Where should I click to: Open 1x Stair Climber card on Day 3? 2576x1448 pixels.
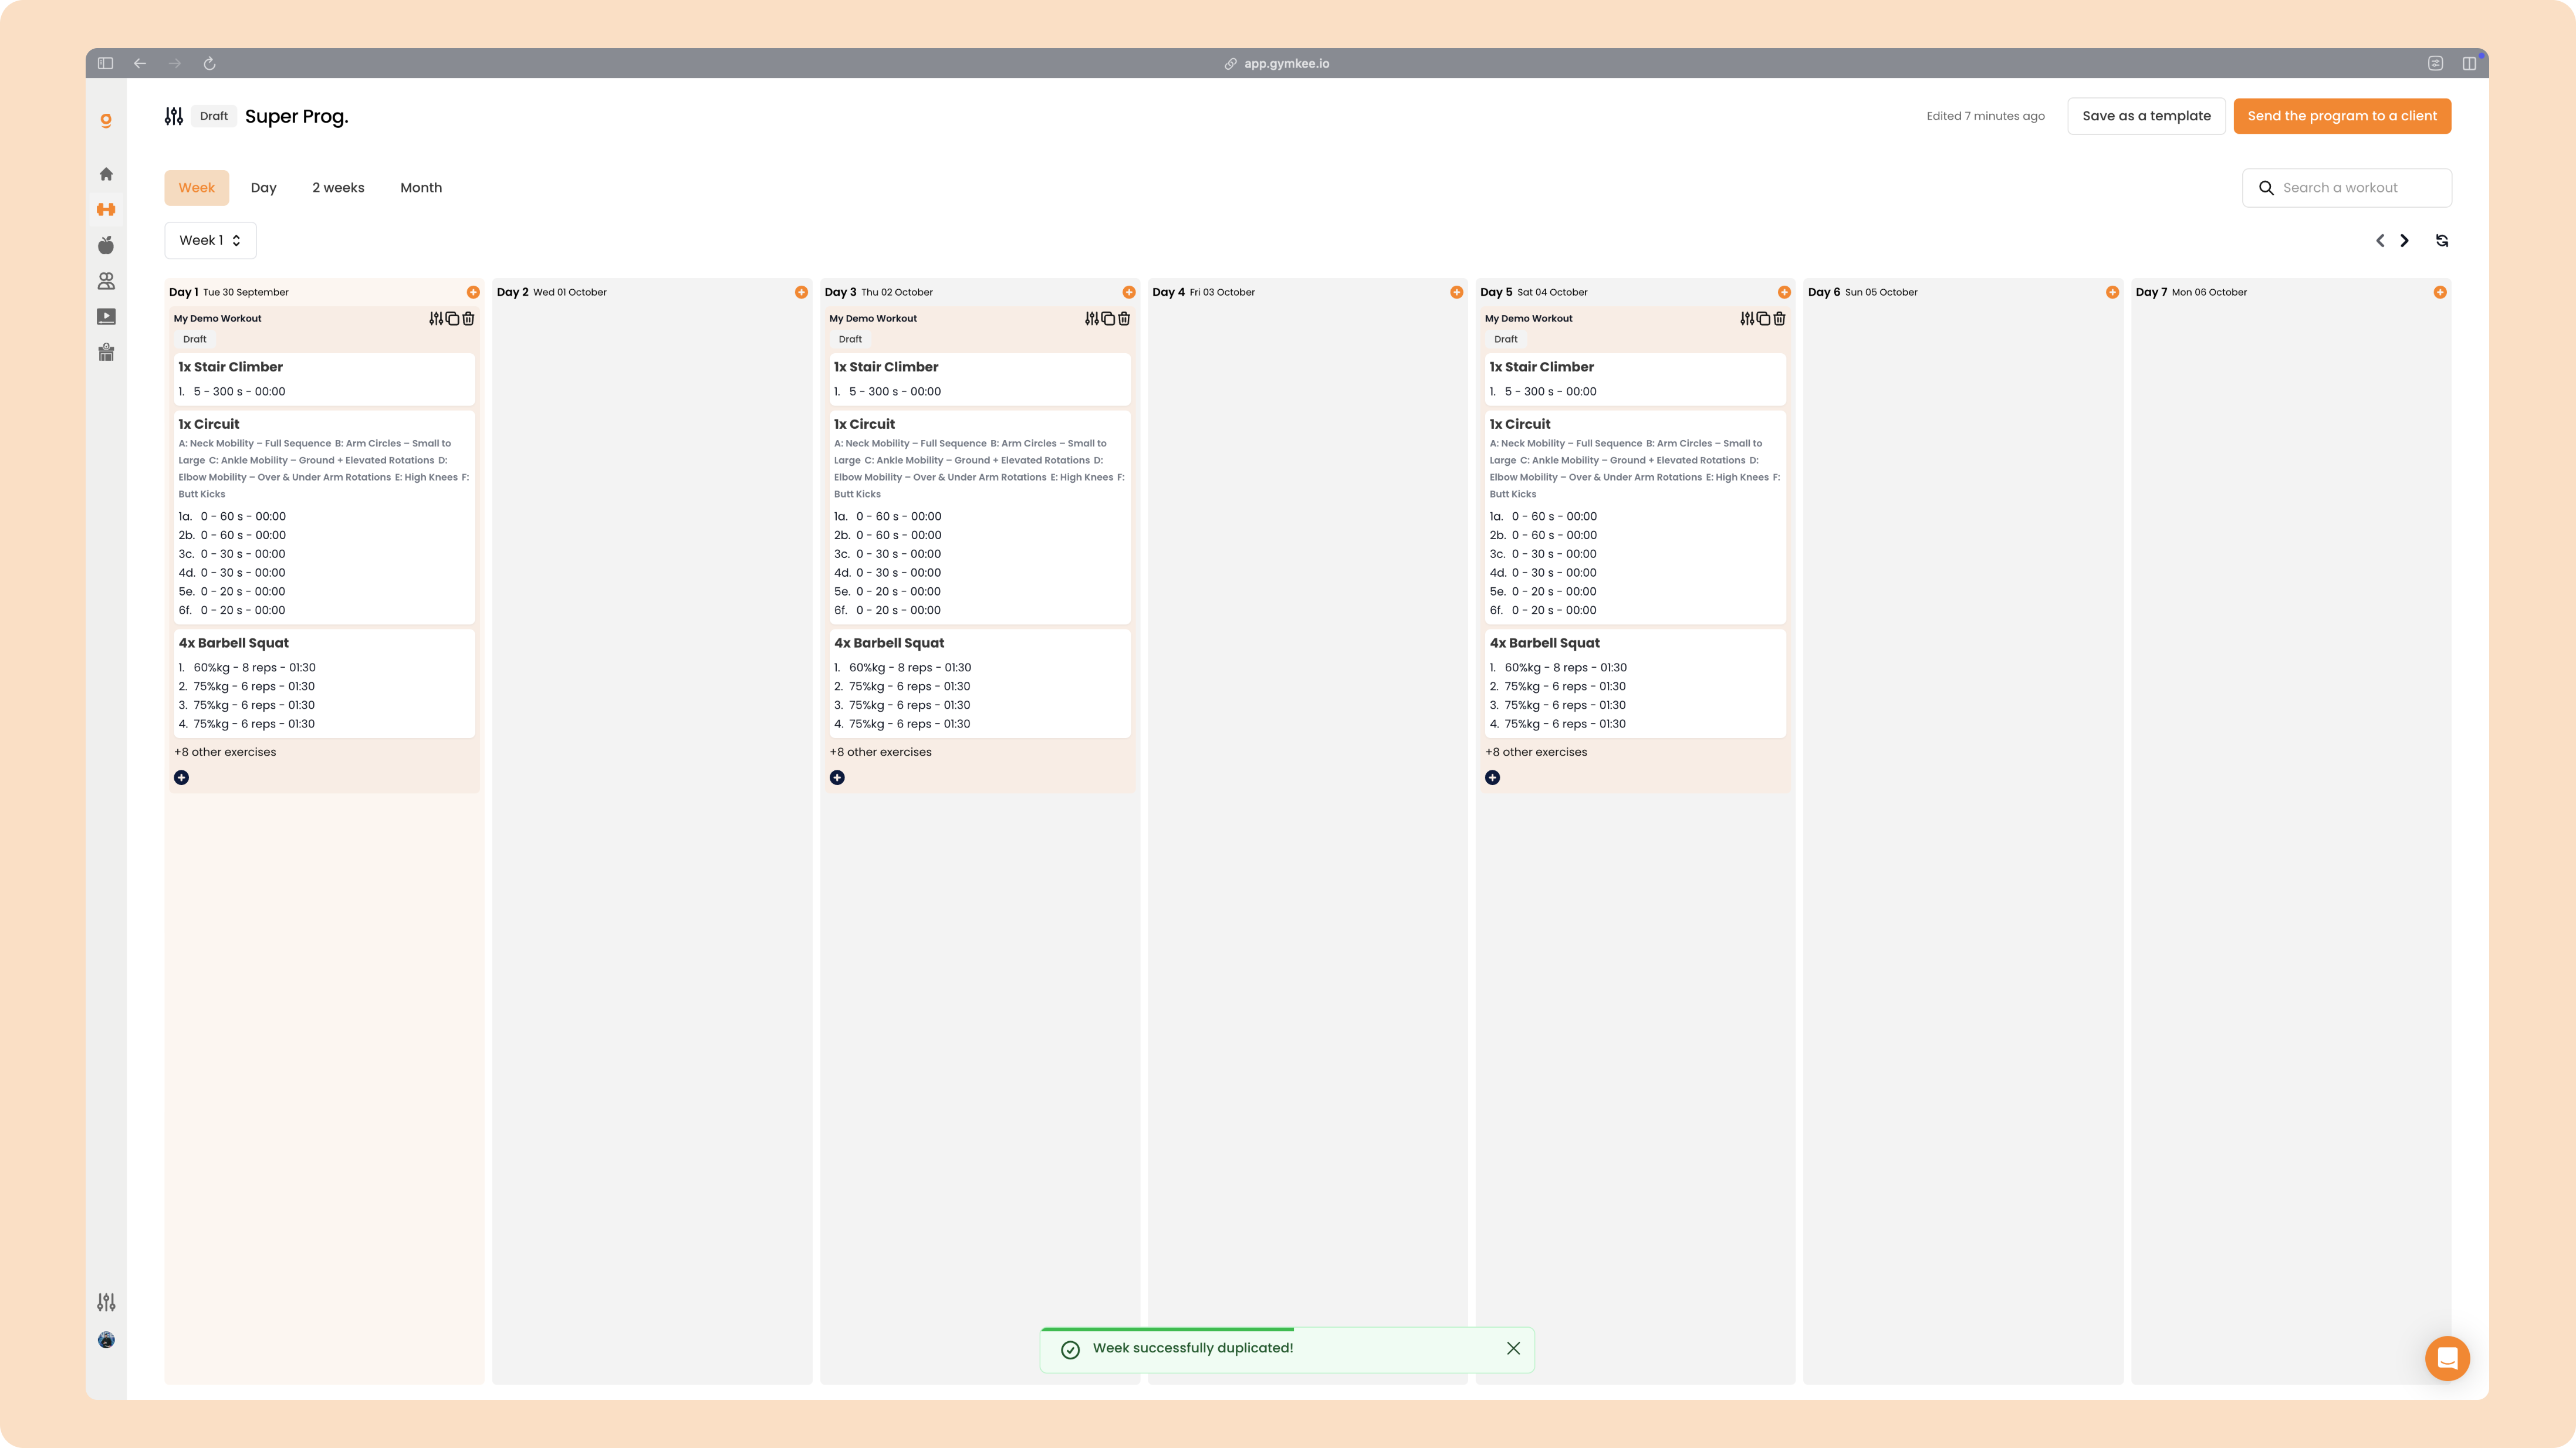(980, 379)
